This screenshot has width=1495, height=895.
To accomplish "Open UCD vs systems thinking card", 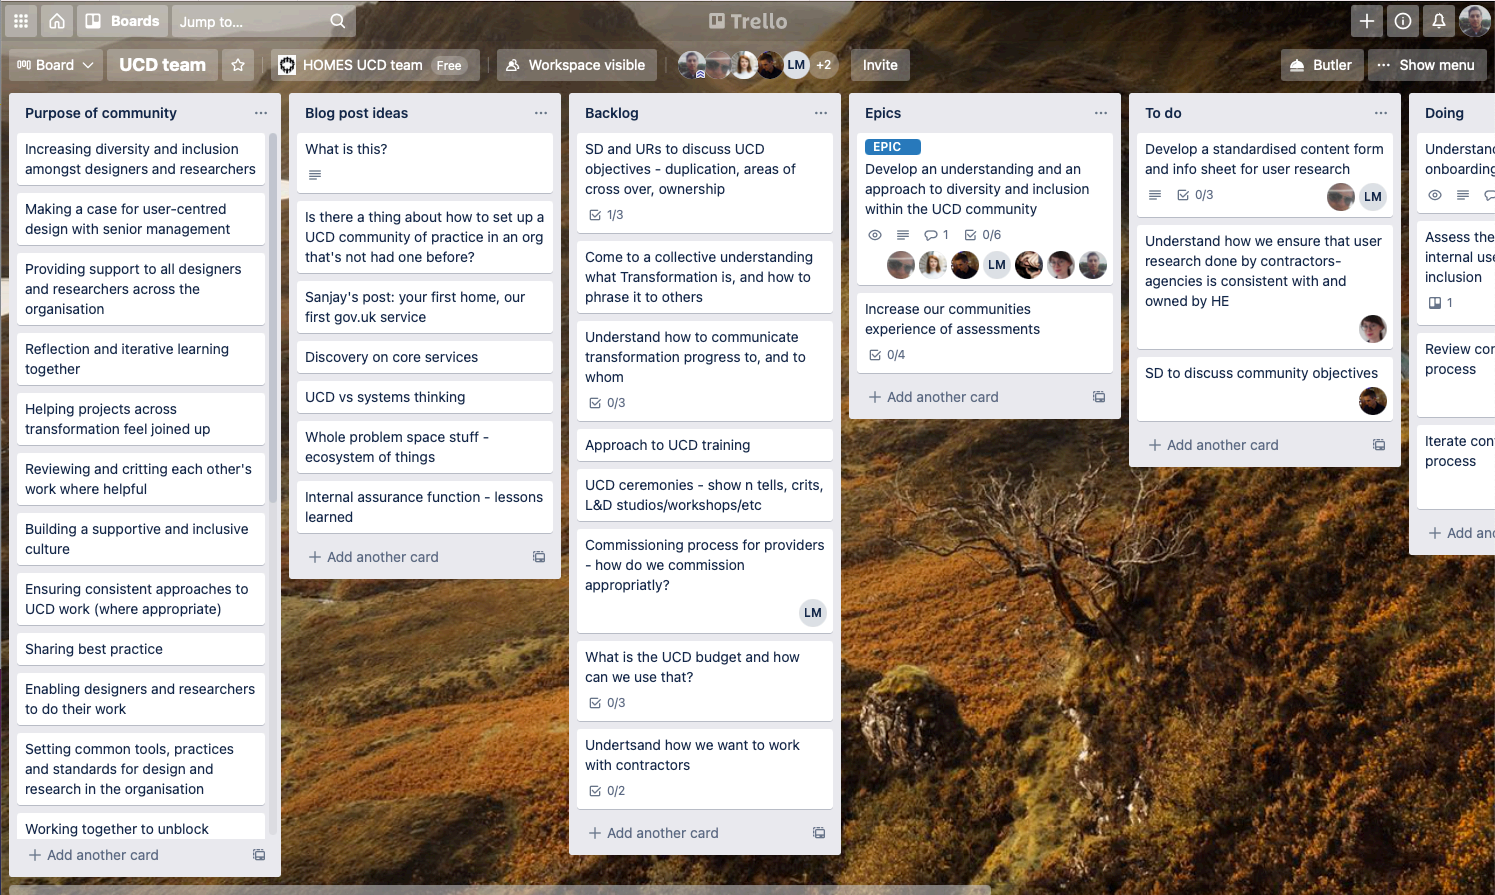I will pyautogui.click(x=425, y=397).
